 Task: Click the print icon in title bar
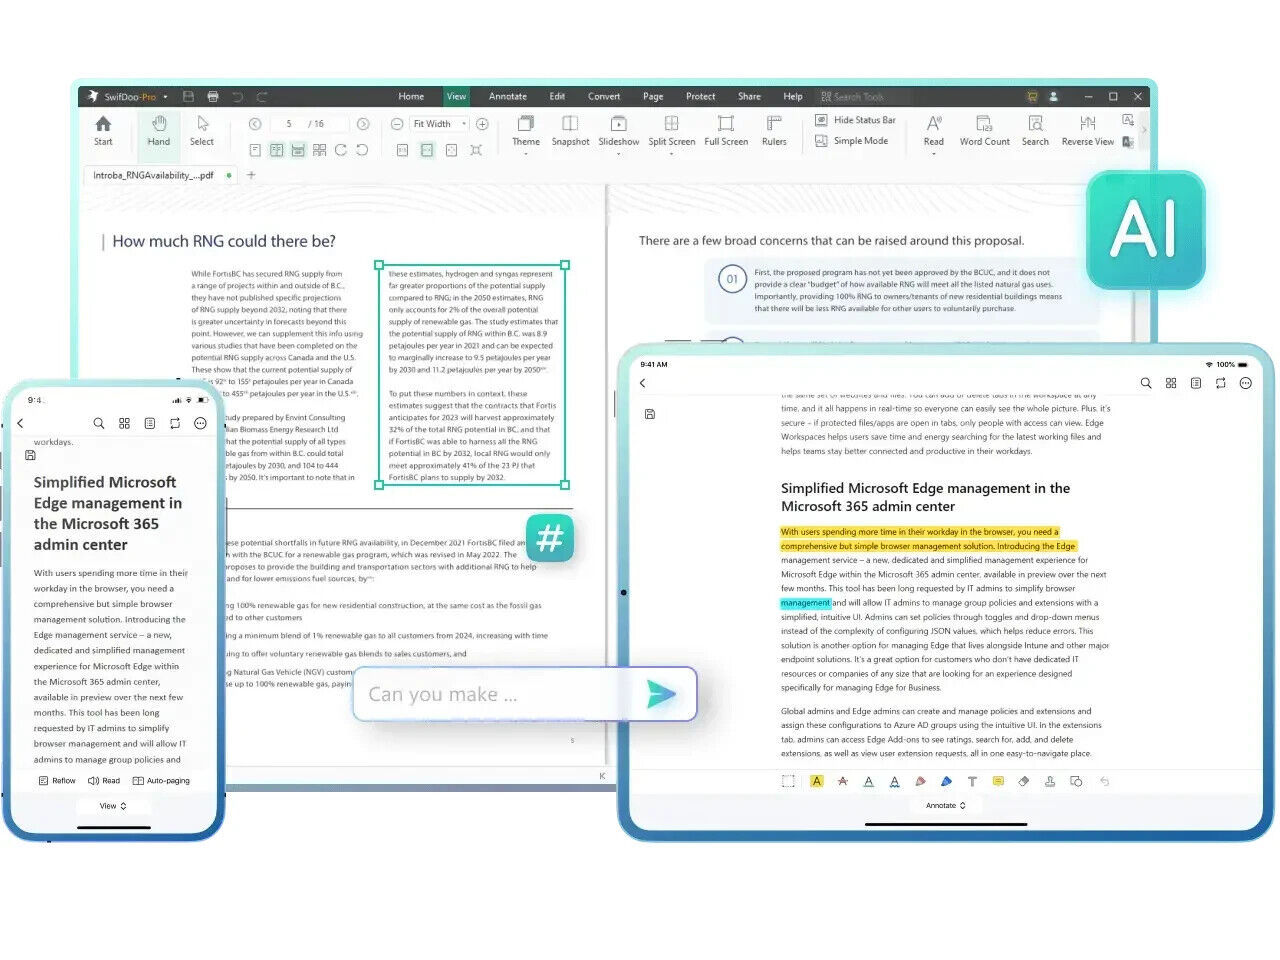(213, 97)
